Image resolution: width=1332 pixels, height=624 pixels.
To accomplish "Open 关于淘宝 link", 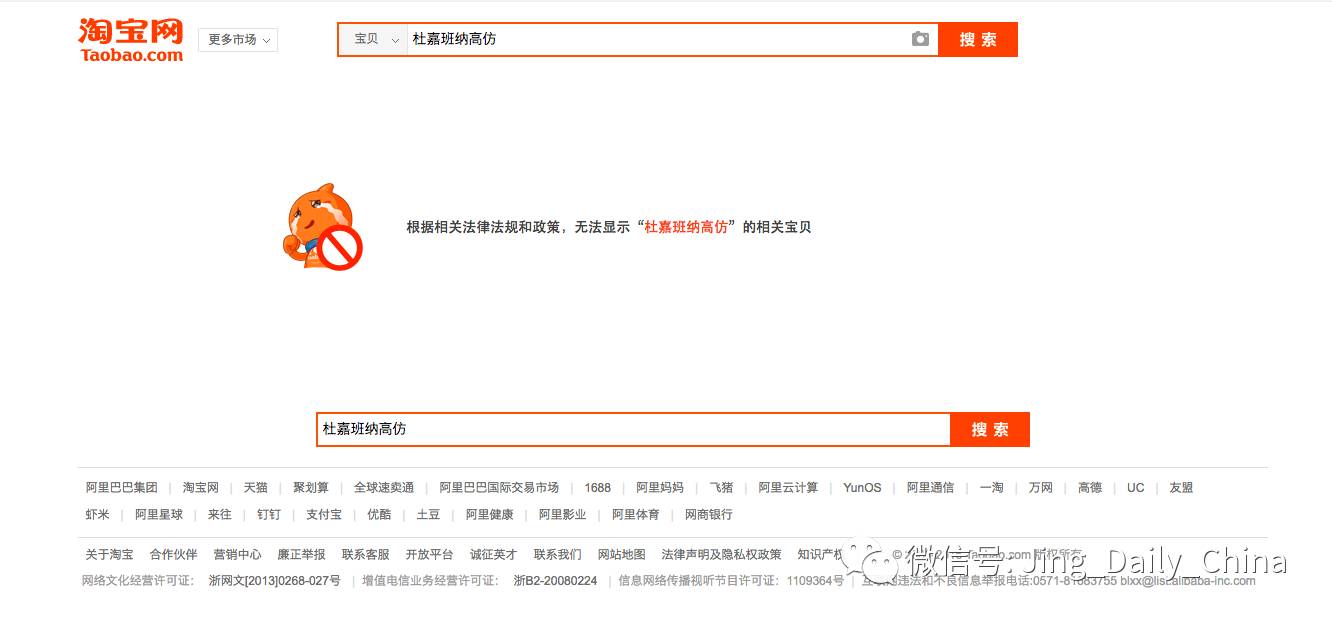I will [109, 554].
